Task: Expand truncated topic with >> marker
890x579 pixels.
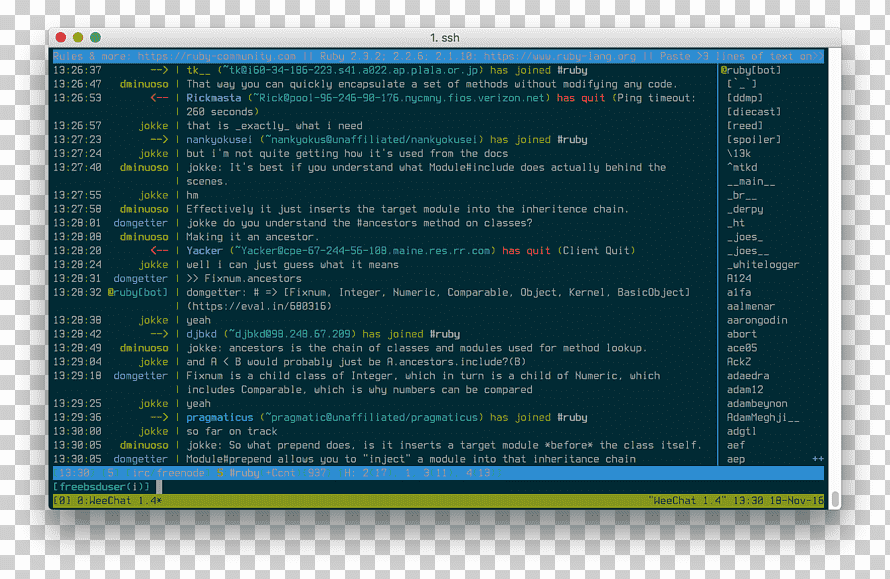Action: pyautogui.click(x=818, y=56)
